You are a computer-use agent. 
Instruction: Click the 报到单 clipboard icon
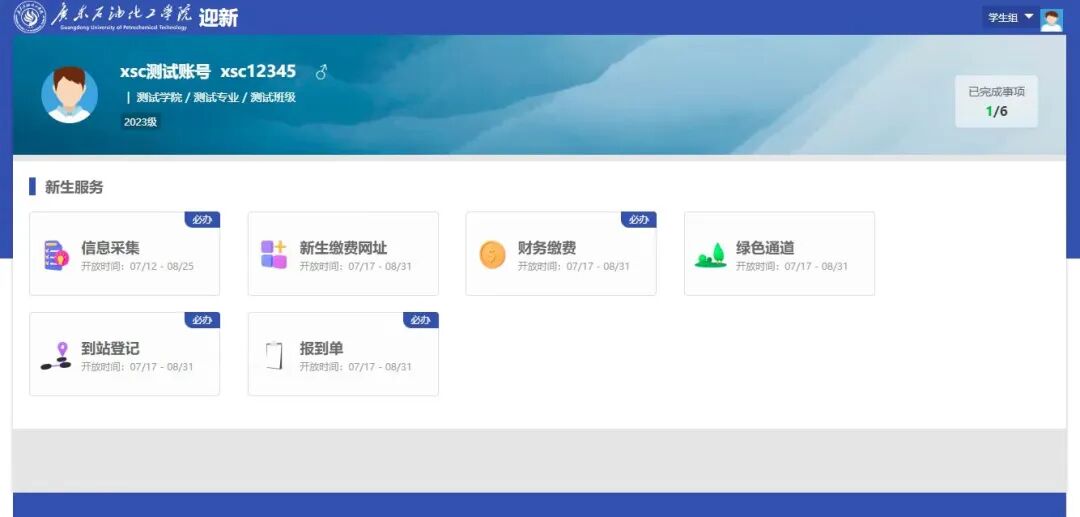coord(274,356)
